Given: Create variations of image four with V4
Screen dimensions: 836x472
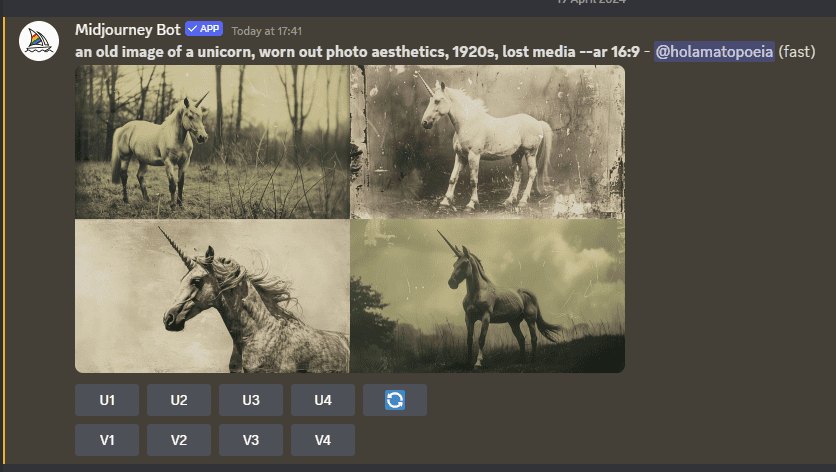Looking at the screenshot, I should [x=323, y=440].
